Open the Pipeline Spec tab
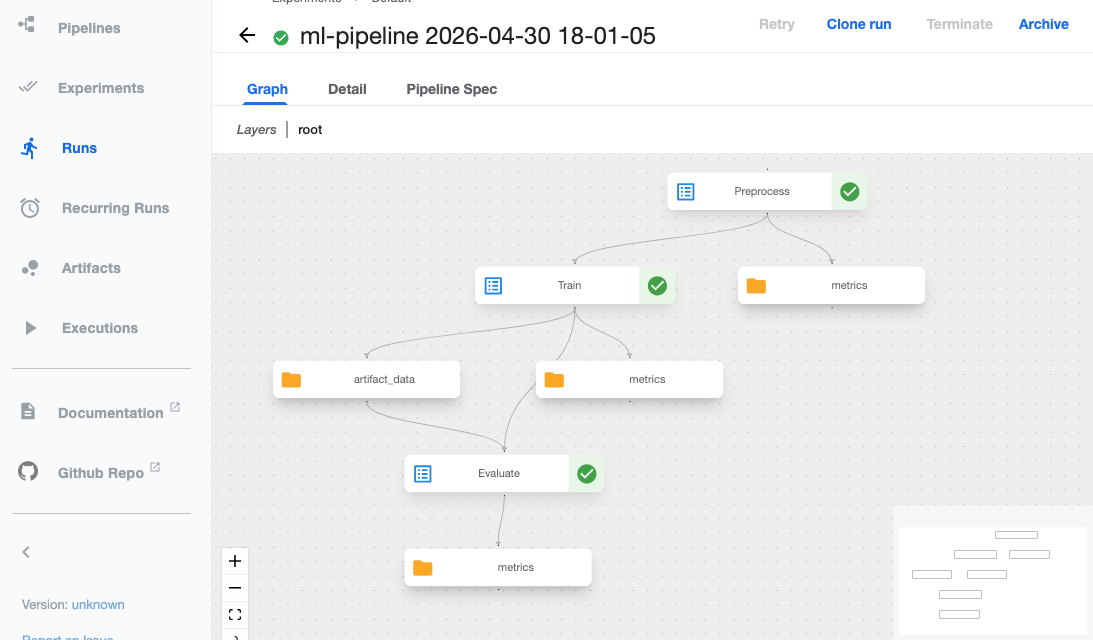Image resolution: width=1093 pixels, height=640 pixels. 452,89
